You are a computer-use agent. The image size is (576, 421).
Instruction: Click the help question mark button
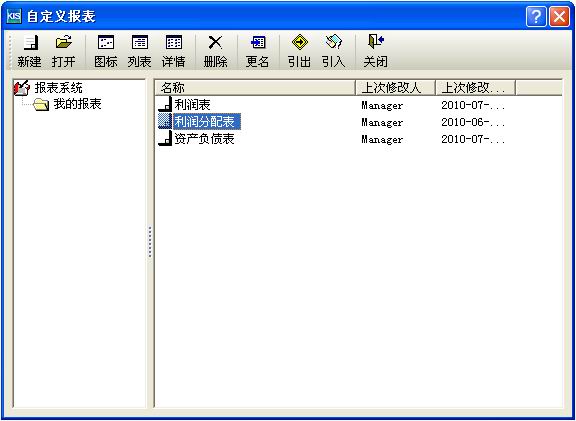536,17
